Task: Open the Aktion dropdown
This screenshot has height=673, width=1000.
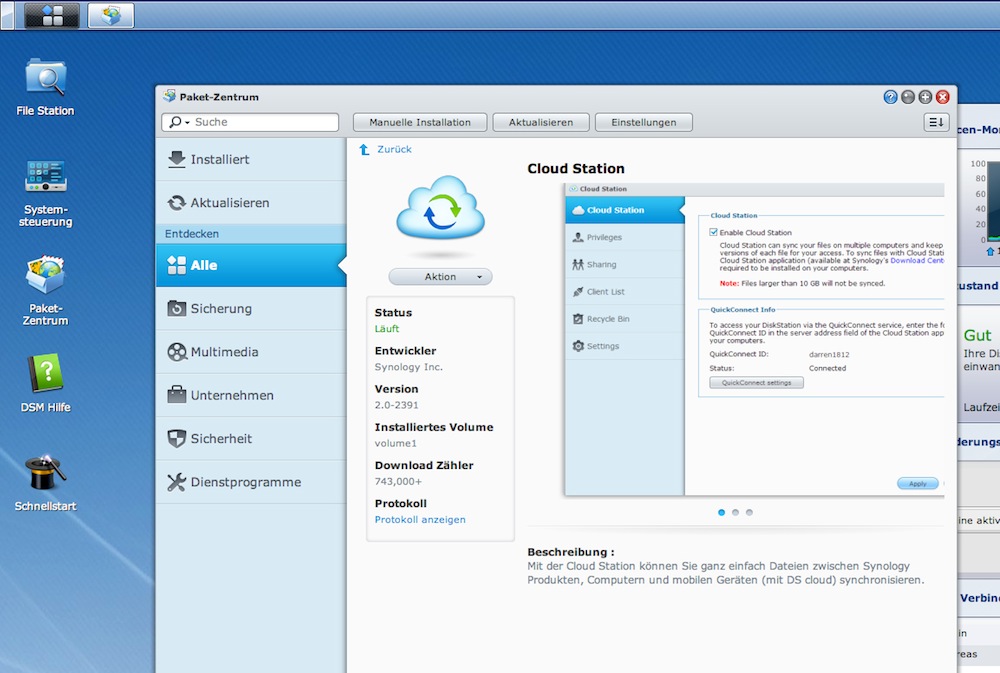Action: [441, 277]
